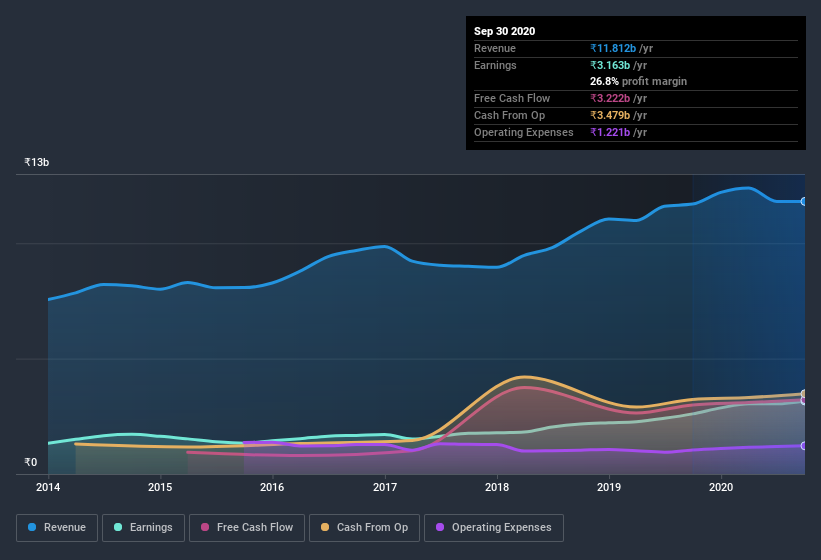The height and width of the screenshot is (560, 821).
Task: Click the 2017 x-axis label
Action: (x=385, y=487)
